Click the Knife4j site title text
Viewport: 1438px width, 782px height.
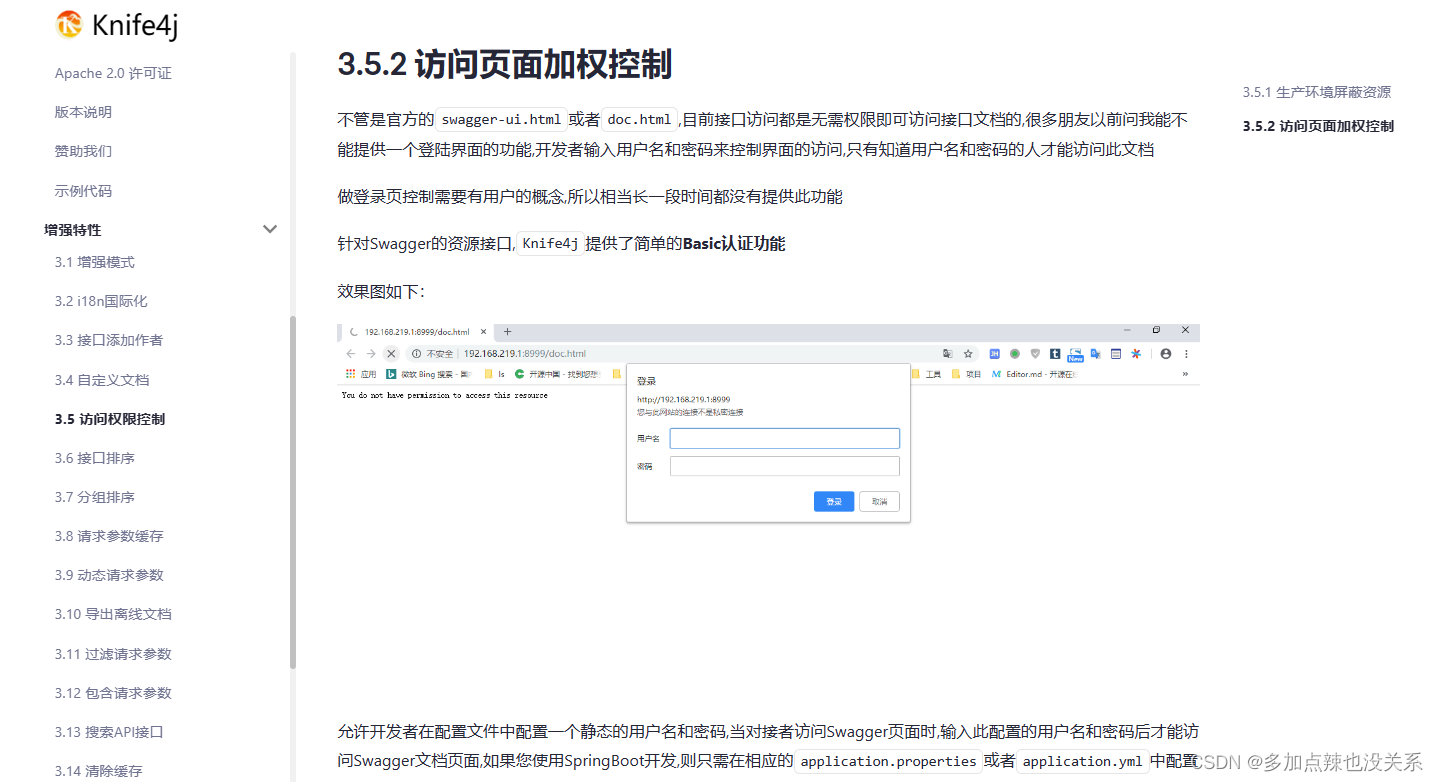(135, 25)
